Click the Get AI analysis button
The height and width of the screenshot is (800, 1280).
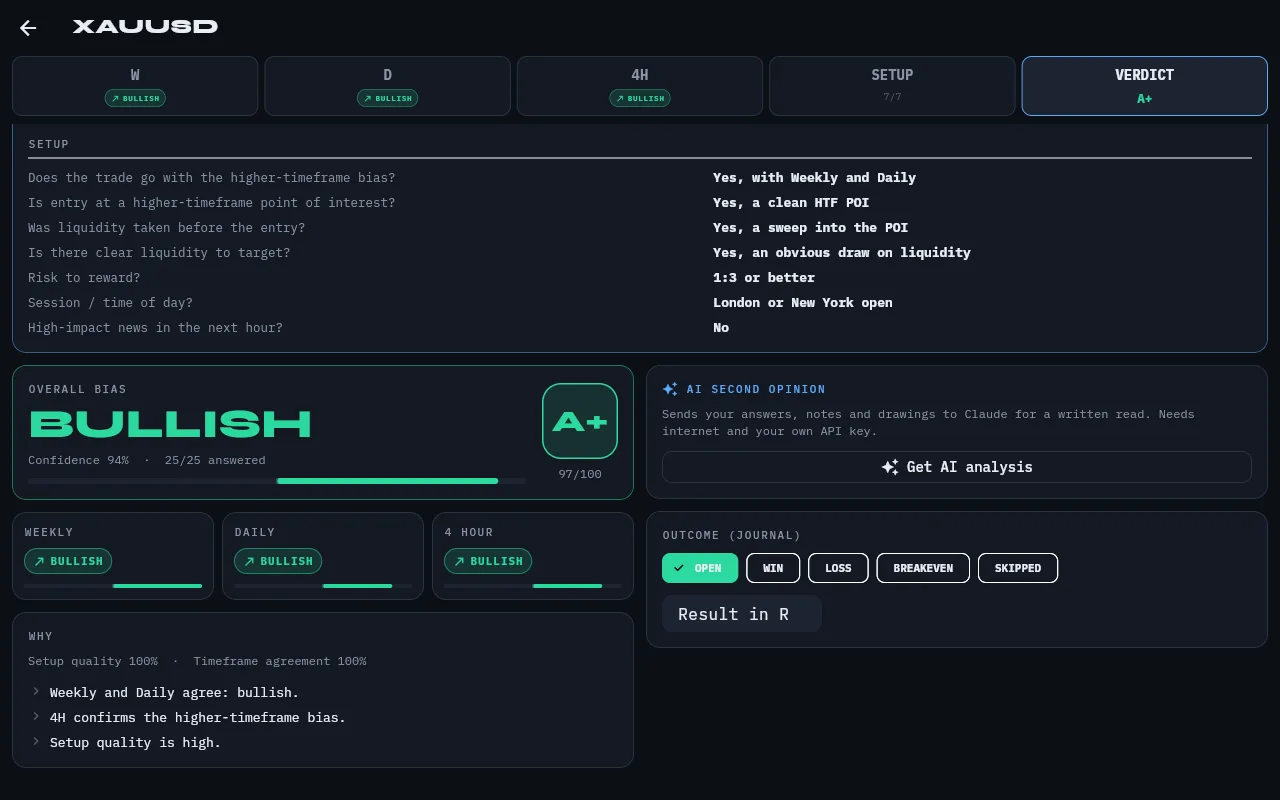pyautogui.click(x=957, y=467)
